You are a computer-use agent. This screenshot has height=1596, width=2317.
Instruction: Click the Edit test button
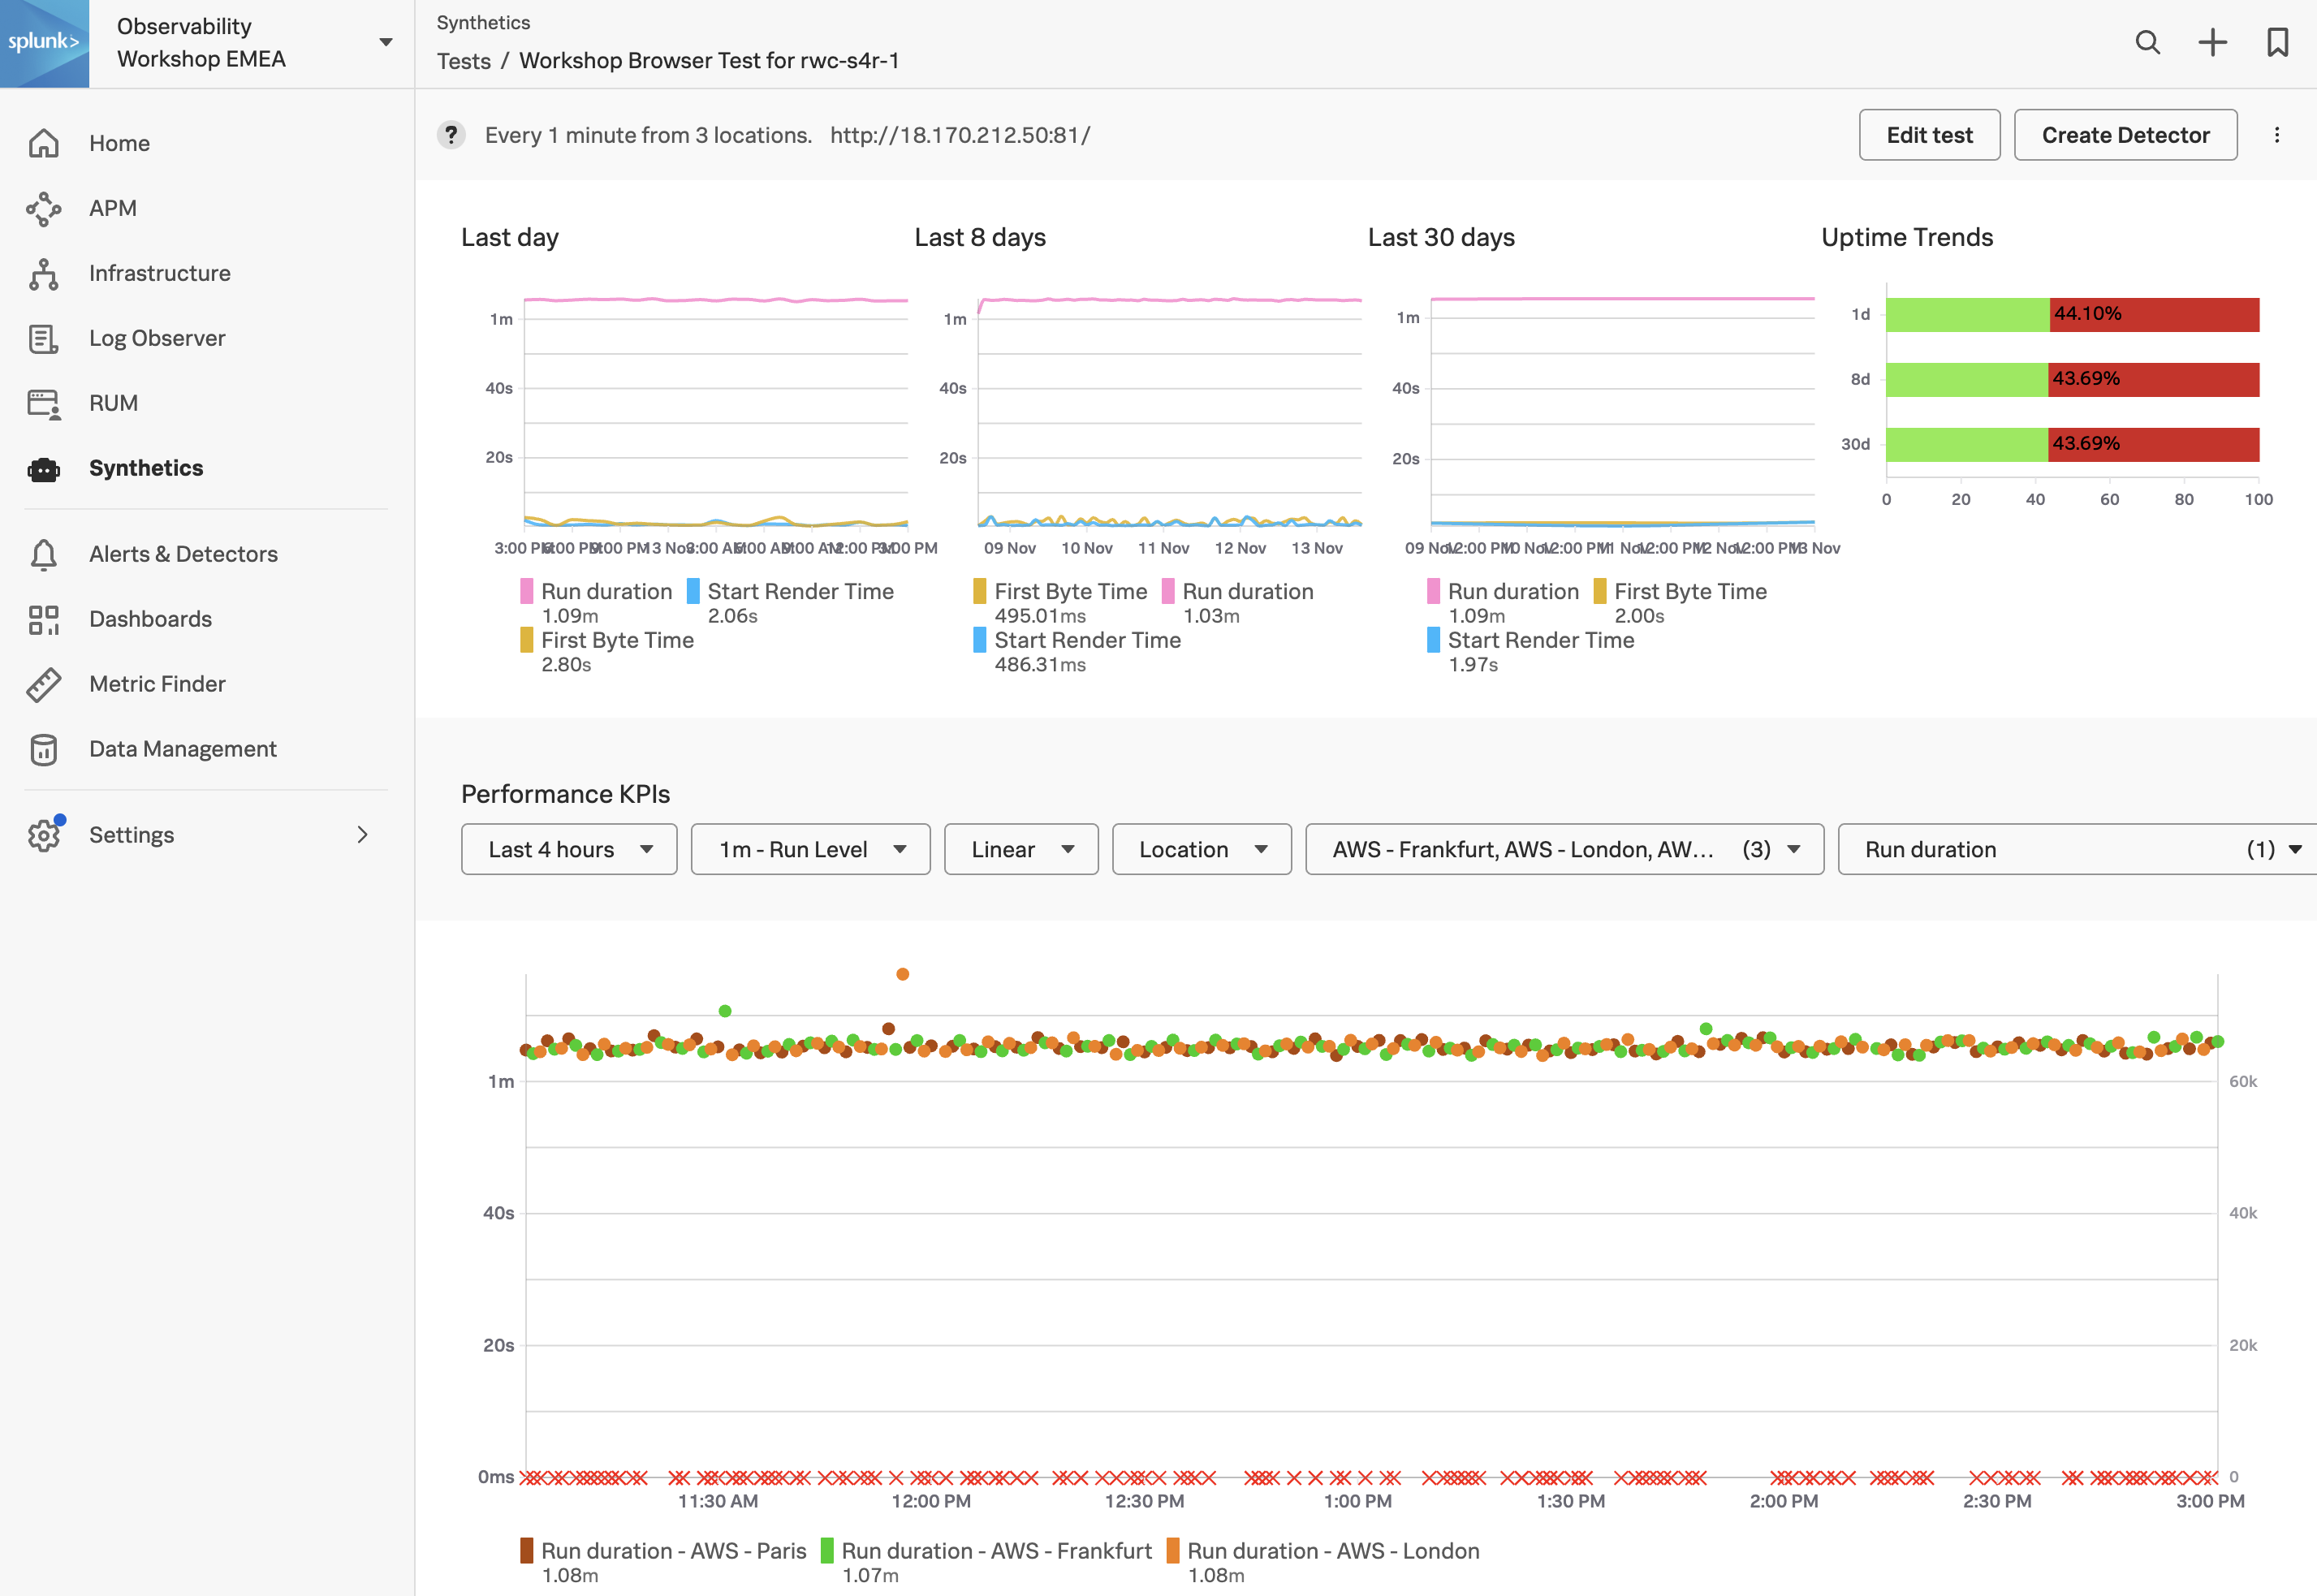tap(1930, 134)
